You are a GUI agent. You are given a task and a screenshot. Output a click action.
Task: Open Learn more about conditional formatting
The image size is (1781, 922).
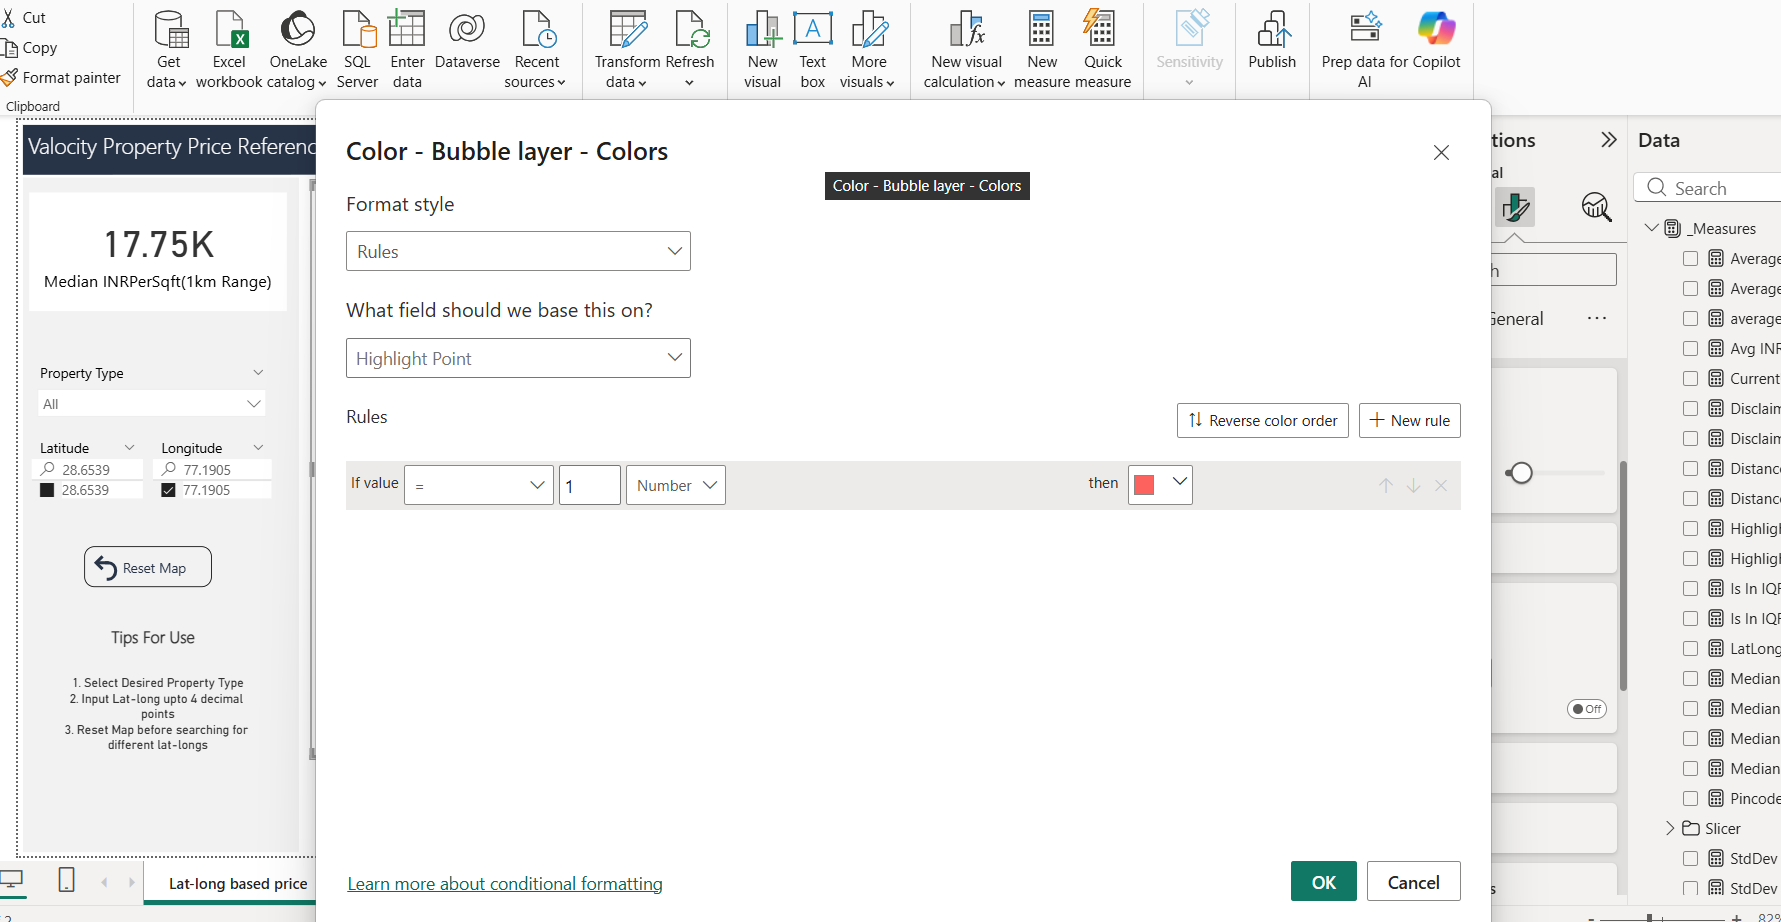tap(505, 884)
